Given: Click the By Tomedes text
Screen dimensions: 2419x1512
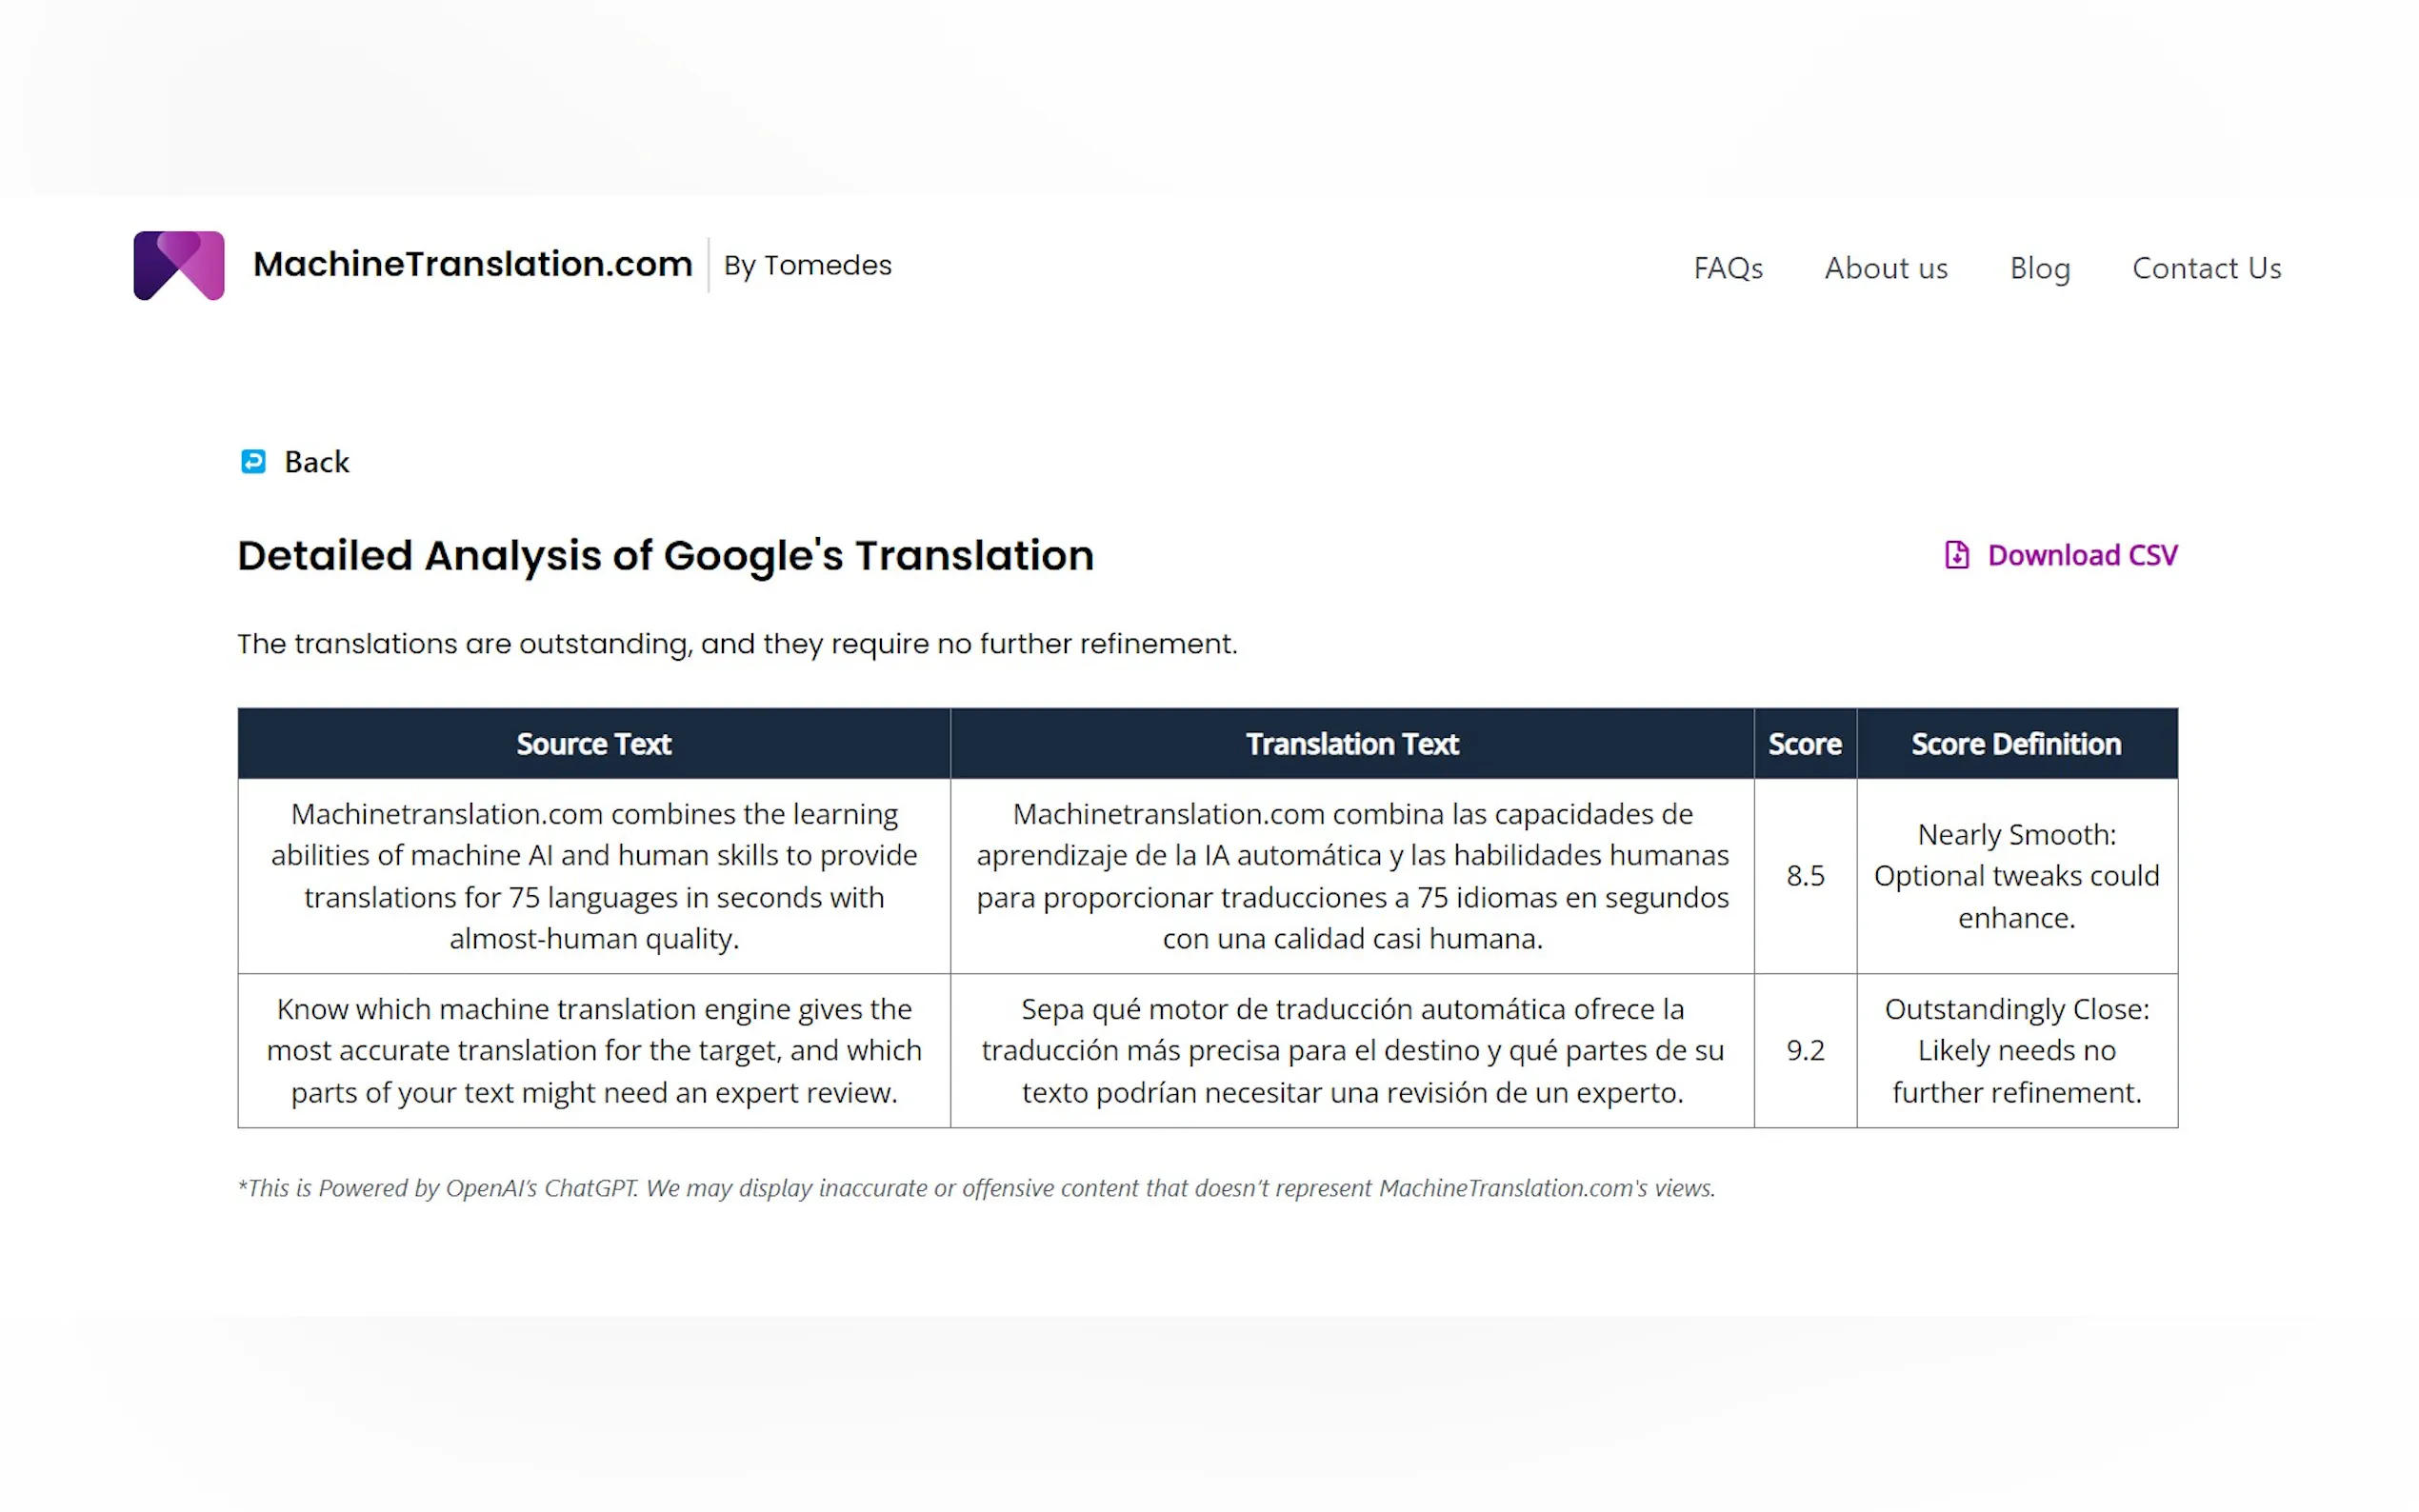Looking at the screenshot, I should tap(807, 265).
